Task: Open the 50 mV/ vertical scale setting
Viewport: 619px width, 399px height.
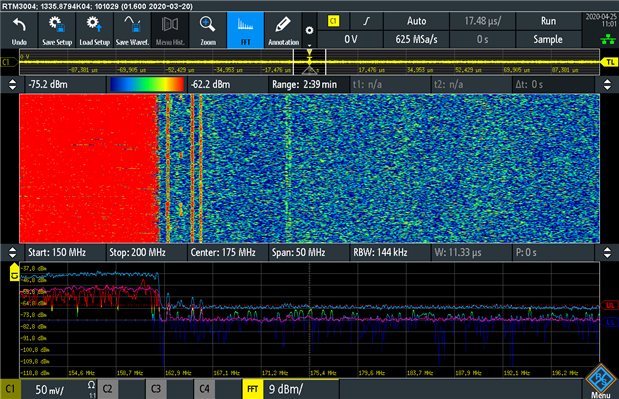Action: coord(50,390)
